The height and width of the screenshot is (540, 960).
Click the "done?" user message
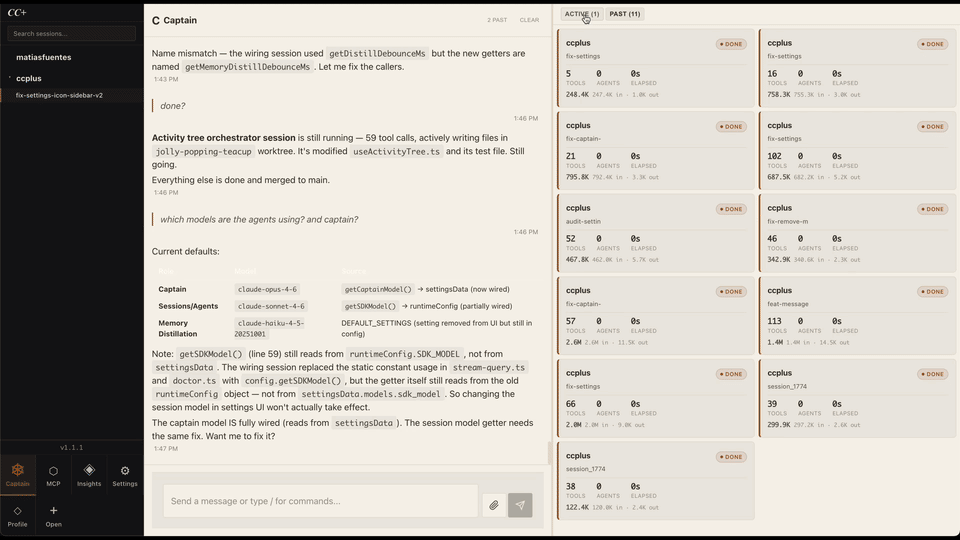coord(173,106)
